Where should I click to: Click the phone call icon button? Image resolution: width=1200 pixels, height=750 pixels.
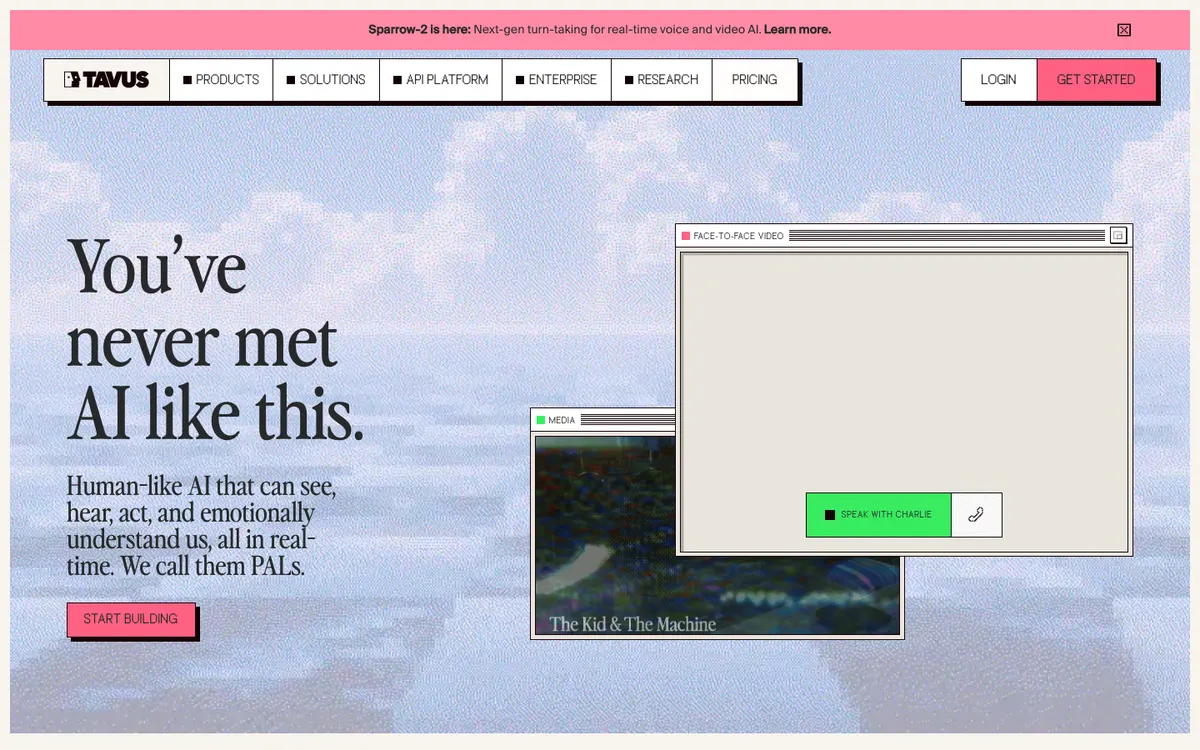pos(976,515)
